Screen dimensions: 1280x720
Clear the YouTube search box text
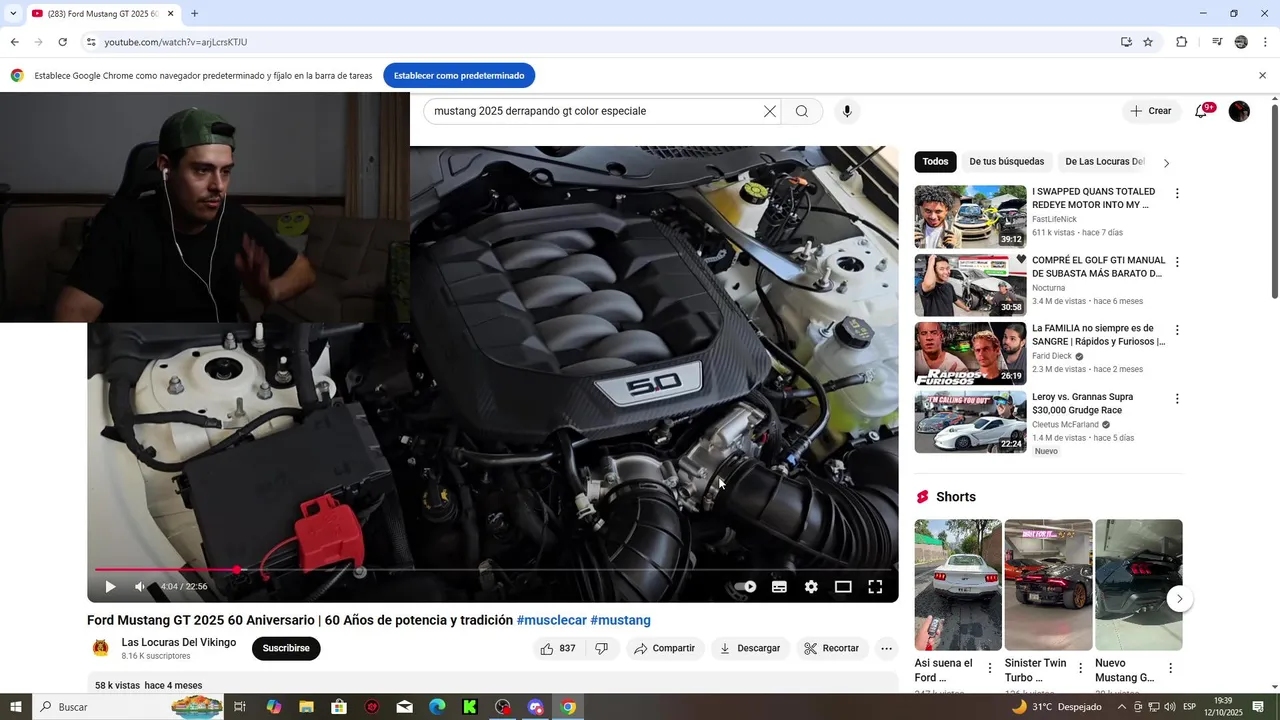[770, 111]
